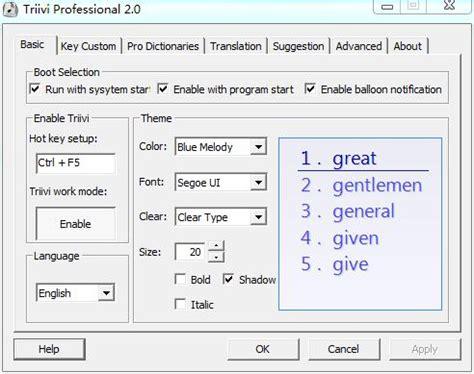Toggle Run with system start checkbox
Image resolution: width=474 pixels, height=374 pixels.
(x=35, y=89)
